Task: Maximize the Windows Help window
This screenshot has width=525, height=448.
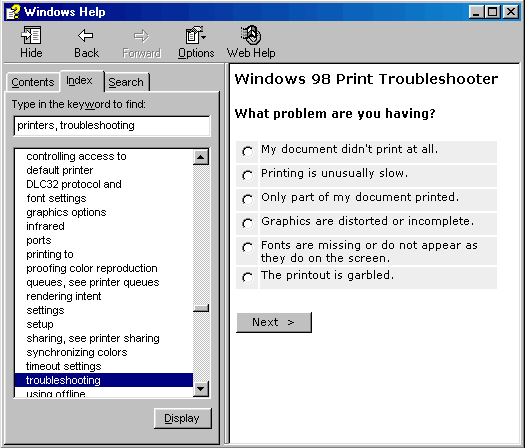Action: (493, 12)
